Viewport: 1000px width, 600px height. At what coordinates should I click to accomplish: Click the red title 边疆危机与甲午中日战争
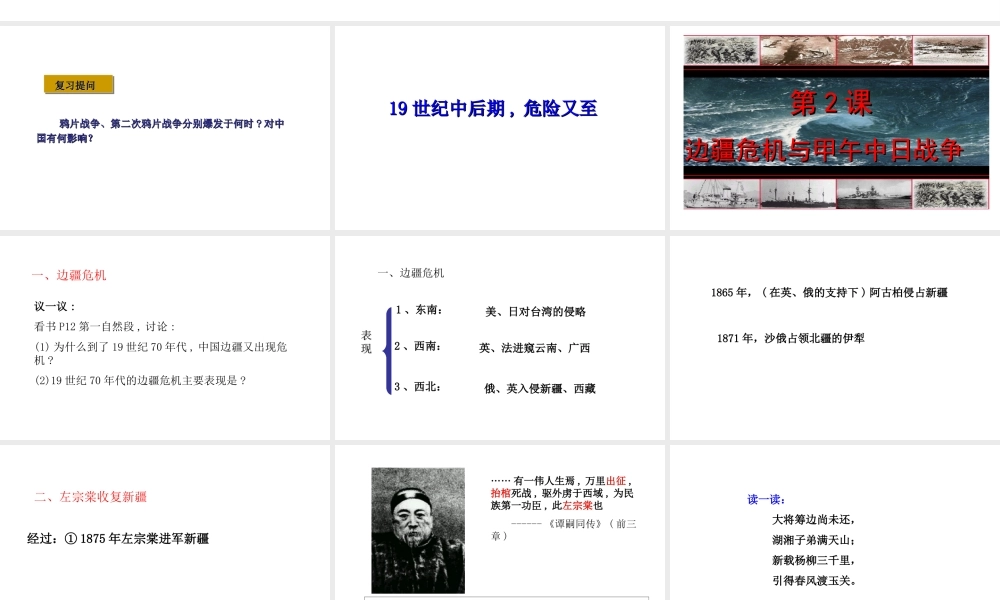[x=823, y=150]
